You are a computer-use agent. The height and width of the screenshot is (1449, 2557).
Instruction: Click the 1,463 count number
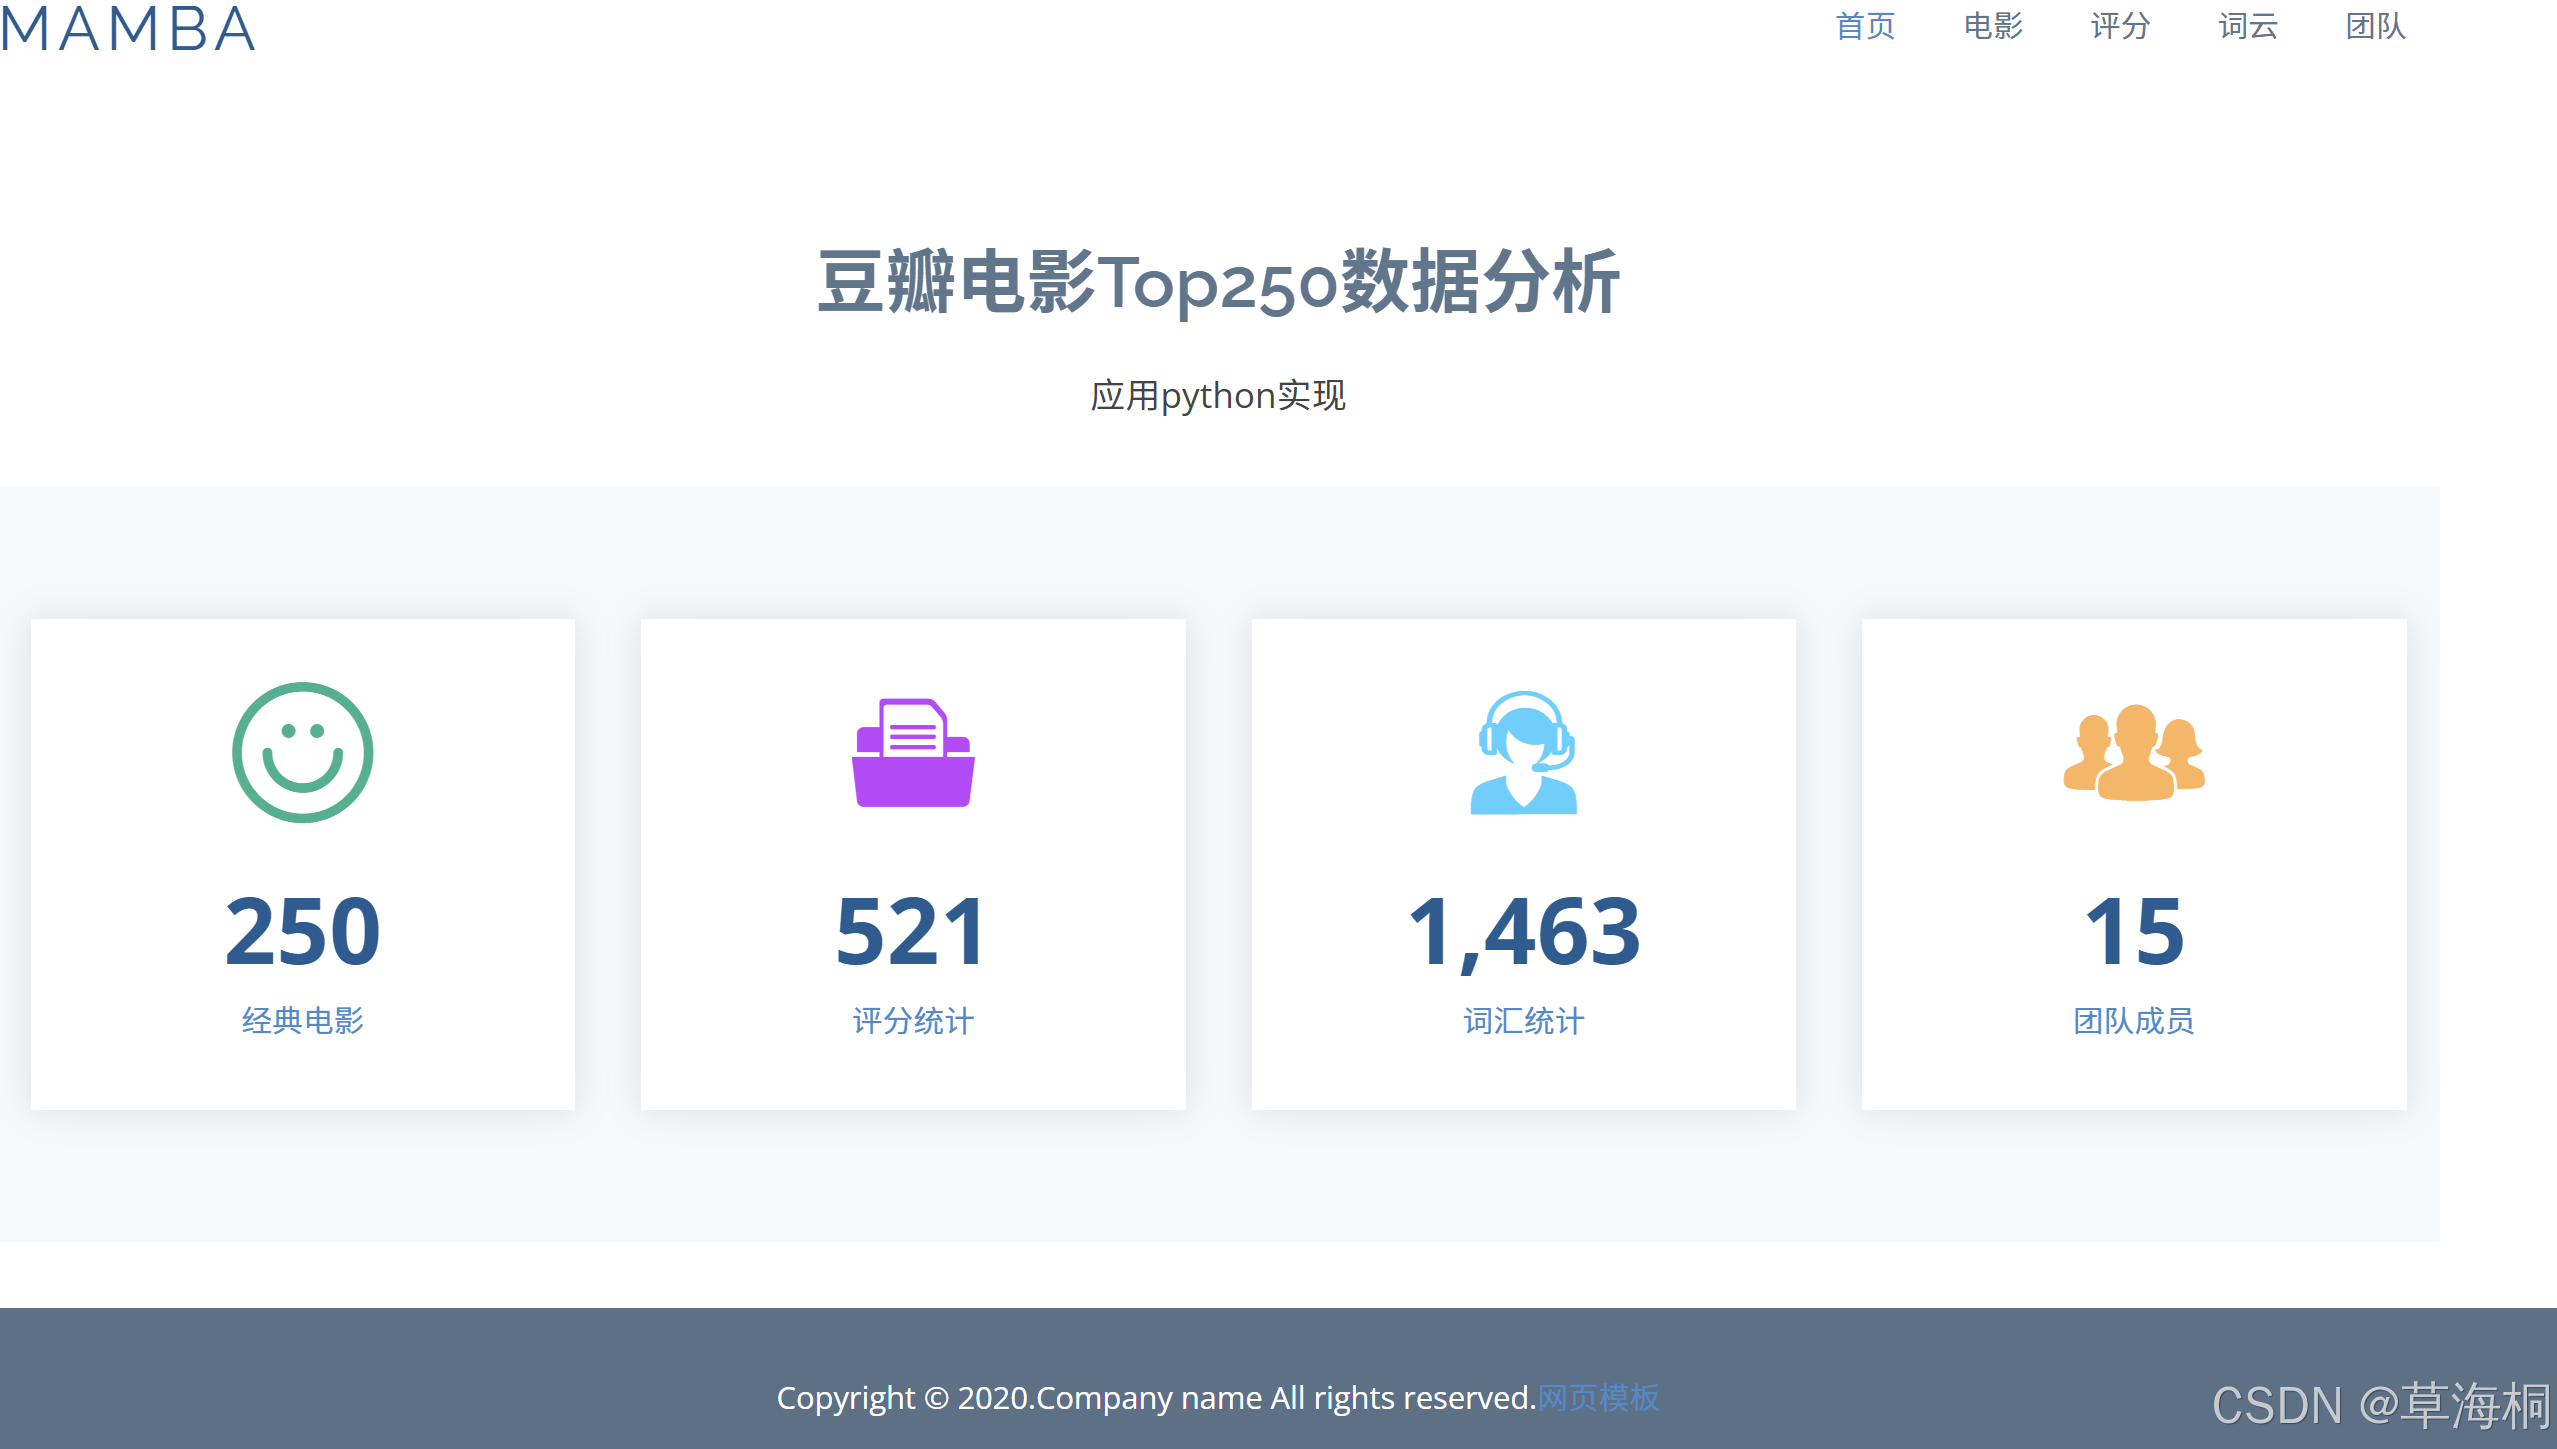(x=1523, y=932)
